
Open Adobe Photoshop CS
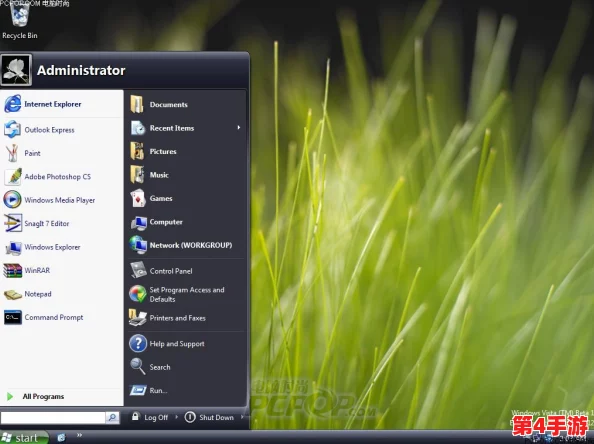click(62, 177)
